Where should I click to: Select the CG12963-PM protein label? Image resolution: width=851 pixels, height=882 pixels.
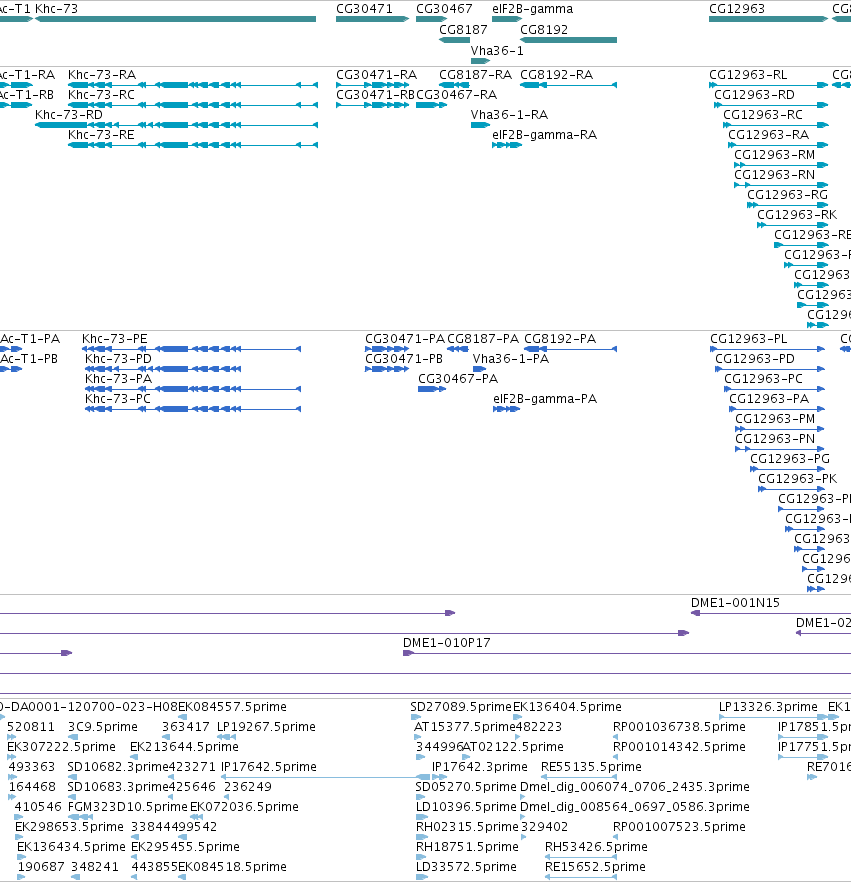click(x=775, y=418)
